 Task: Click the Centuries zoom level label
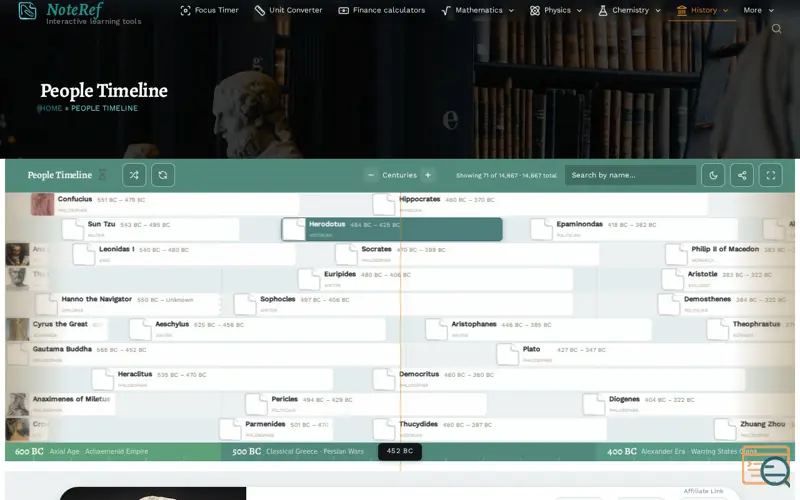[x=399, y=175]
